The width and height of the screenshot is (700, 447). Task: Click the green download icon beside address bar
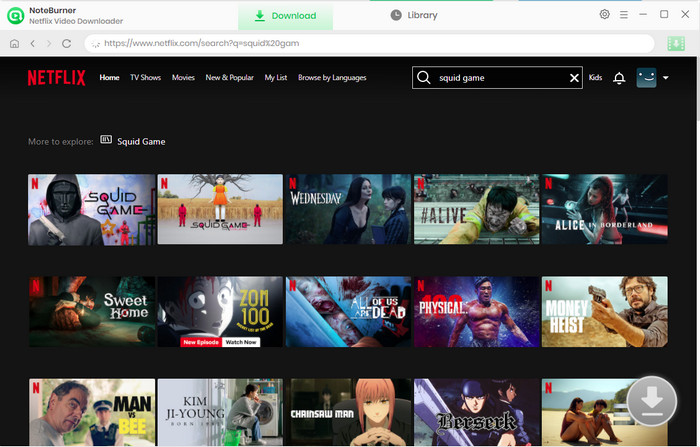tap(676, 43)
